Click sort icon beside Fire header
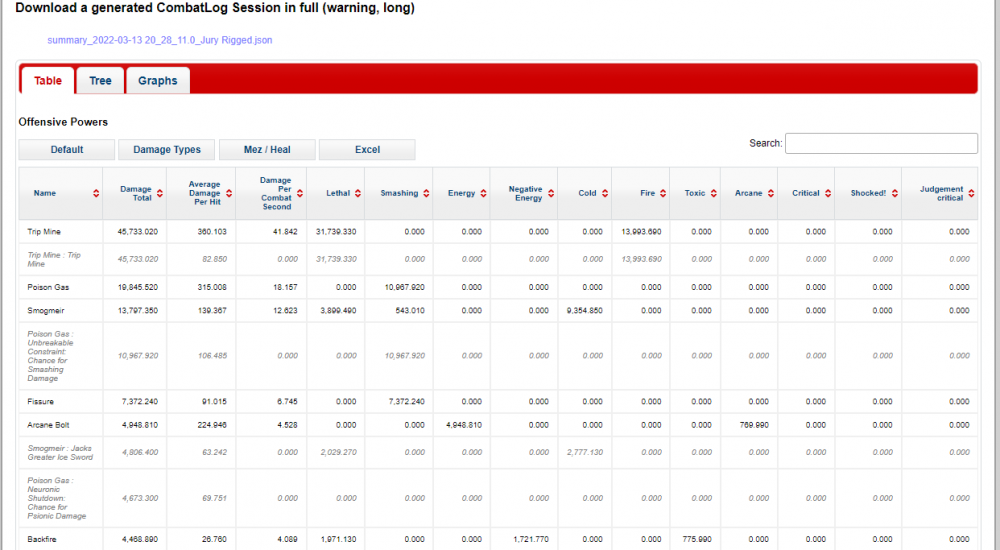Viewport: 1000px width, 550px height. (x=663, y=194)
